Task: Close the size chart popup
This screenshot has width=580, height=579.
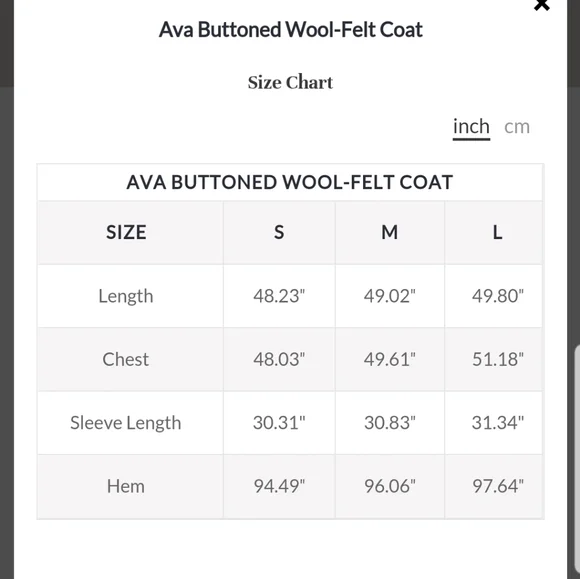Action: pos(542,5)
